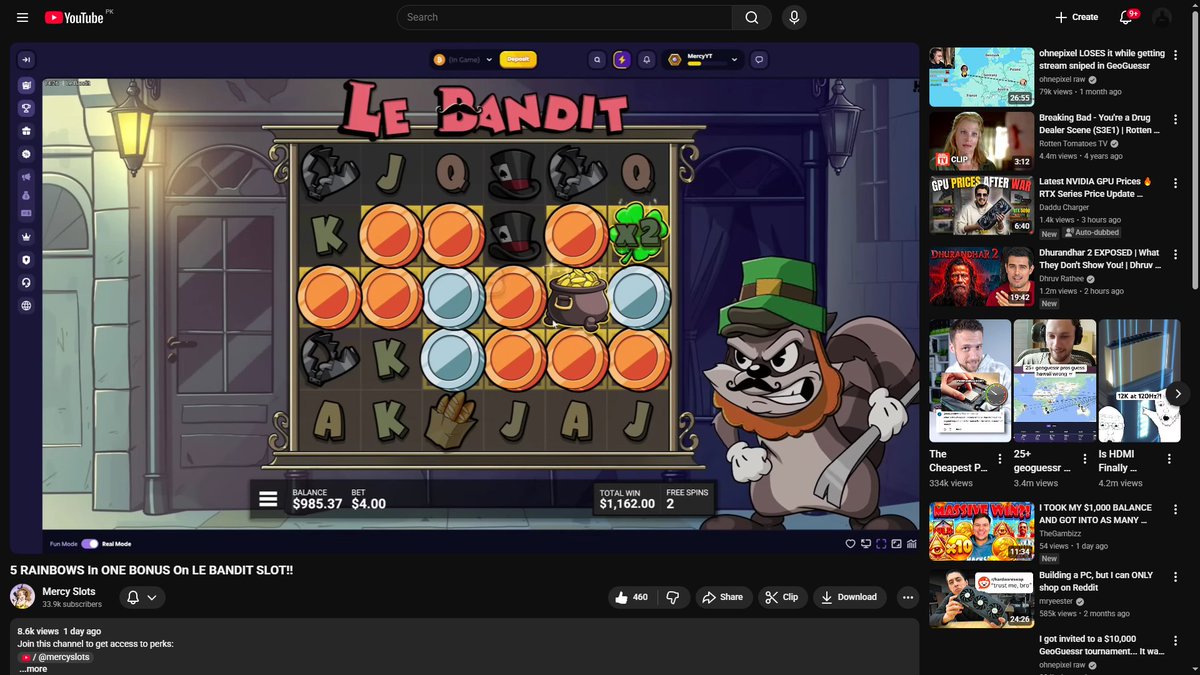The image size is (1200, 675).
Task: Show next shorts with arrow button
Action: [1178, 394]
